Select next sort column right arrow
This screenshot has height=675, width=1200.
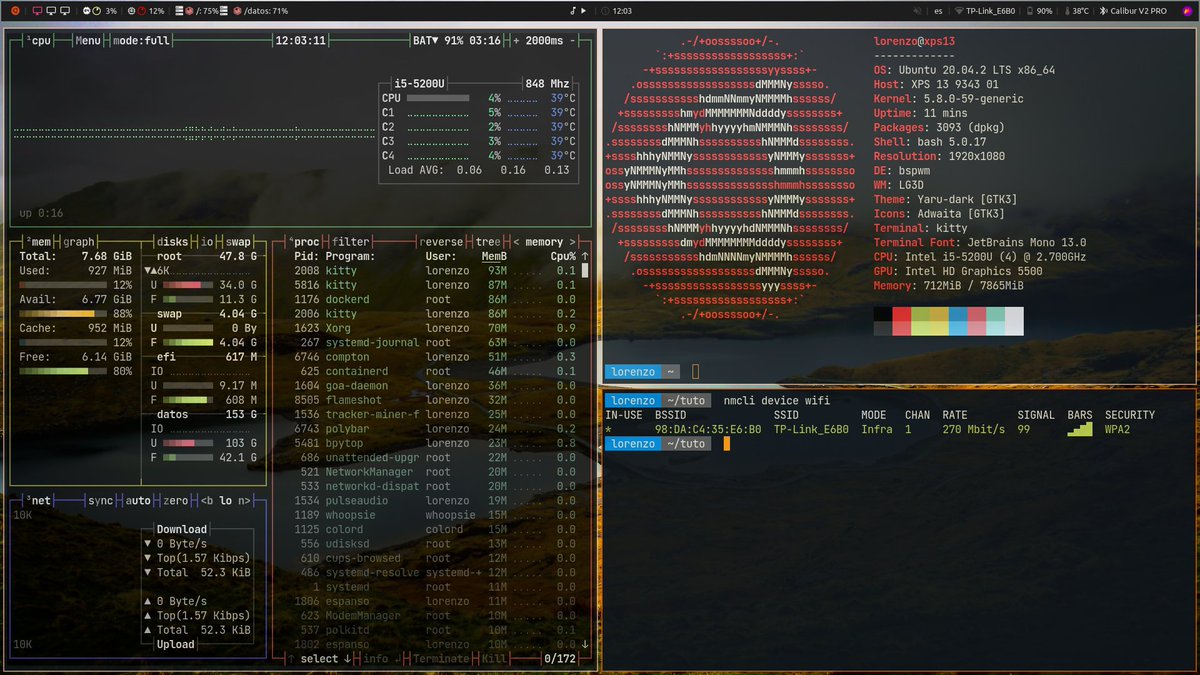(x=572, y=242)
